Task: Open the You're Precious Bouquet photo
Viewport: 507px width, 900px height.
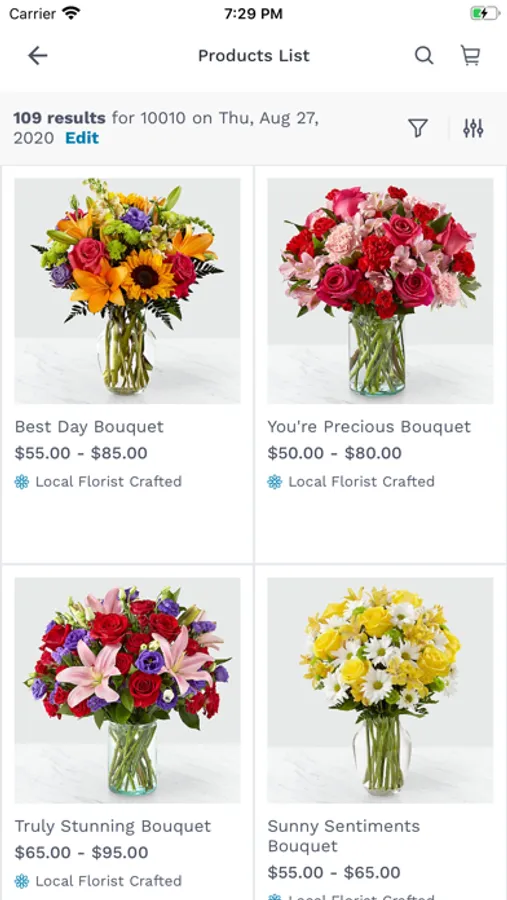Action: pos(380,291)
